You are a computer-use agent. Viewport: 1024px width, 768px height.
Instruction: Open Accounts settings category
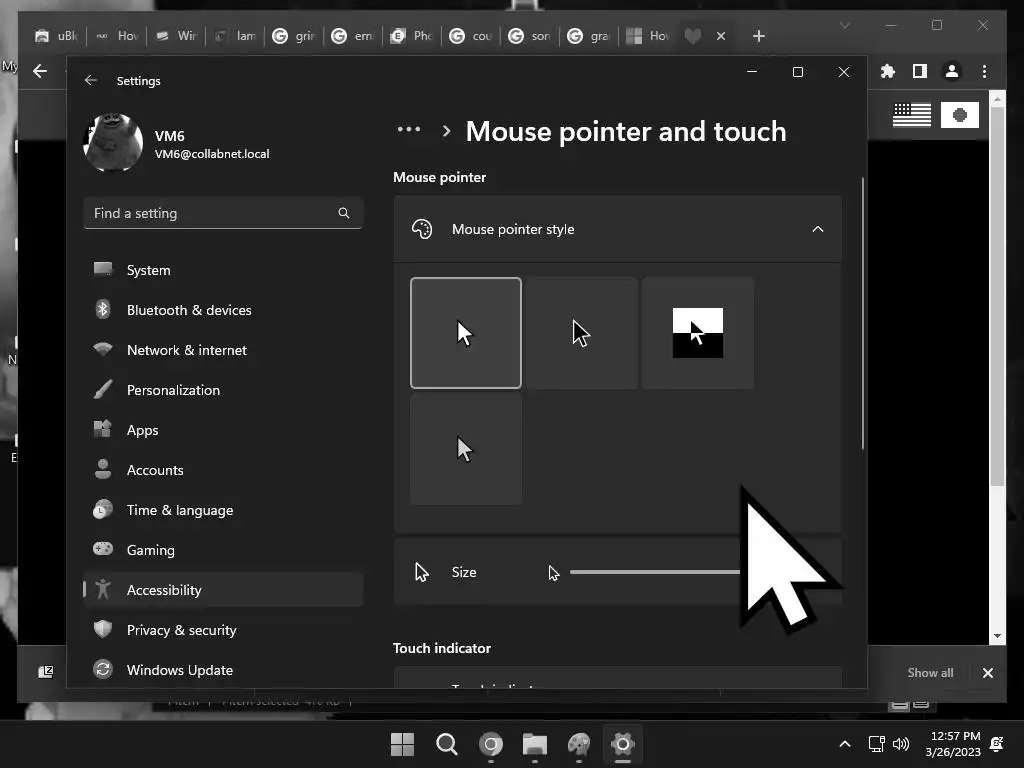[223, 470]
